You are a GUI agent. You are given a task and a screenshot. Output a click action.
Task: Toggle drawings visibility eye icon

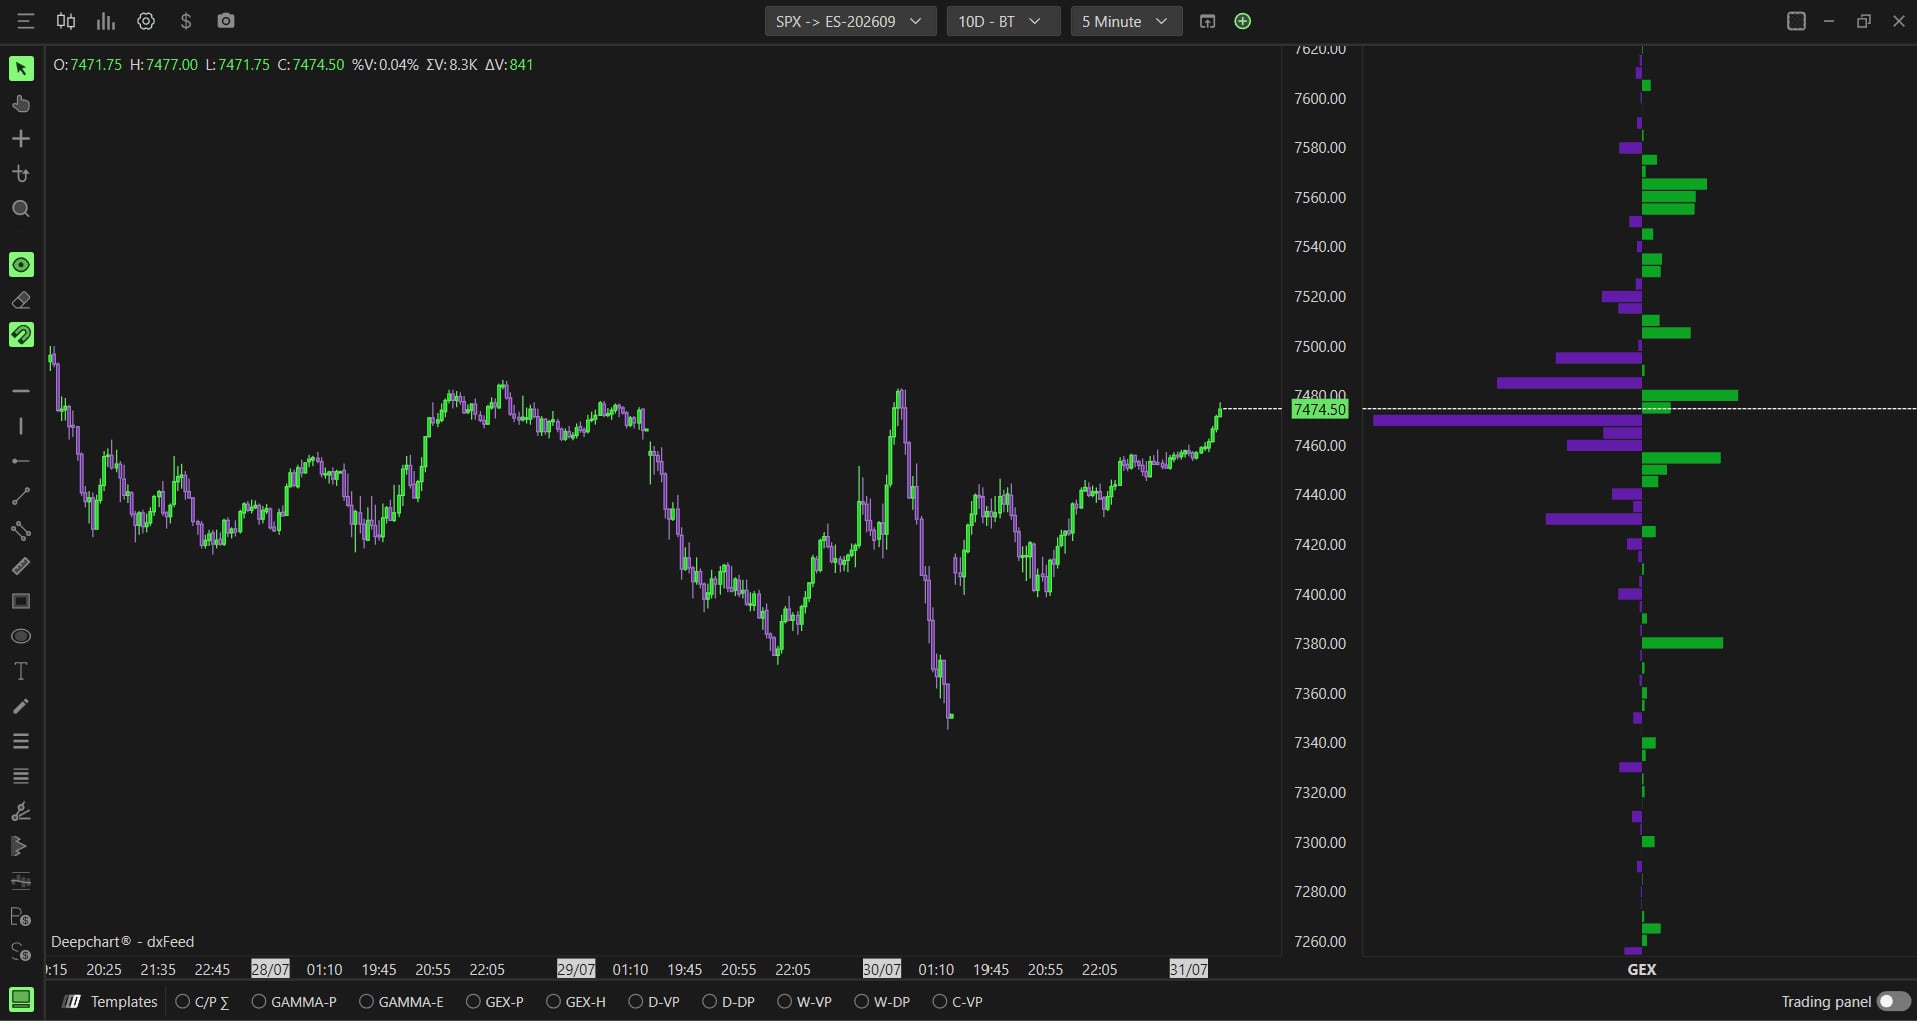point(21,265)
